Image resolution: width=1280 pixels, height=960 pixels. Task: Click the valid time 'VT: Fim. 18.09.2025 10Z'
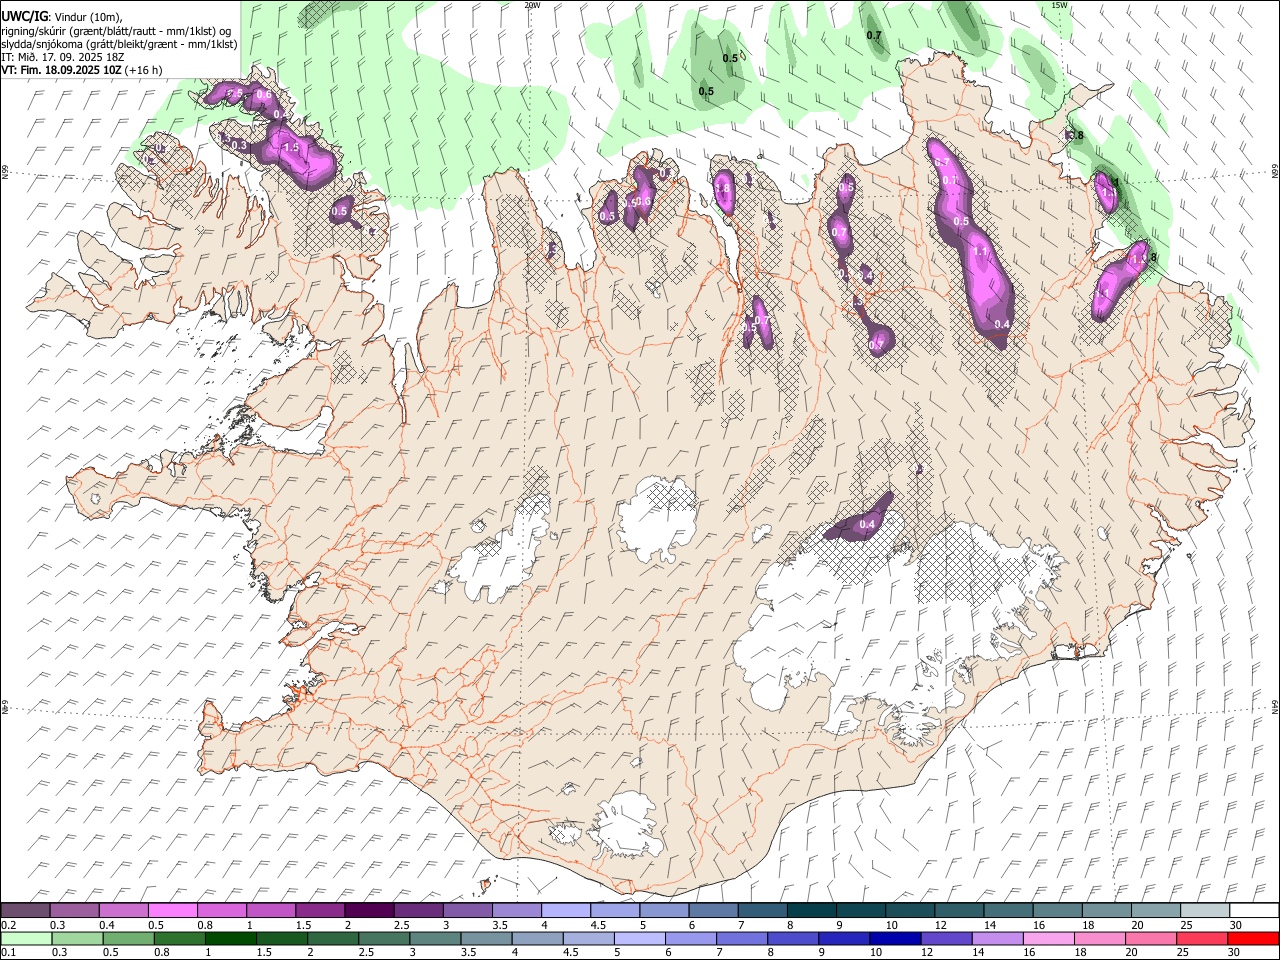(62, 70)
